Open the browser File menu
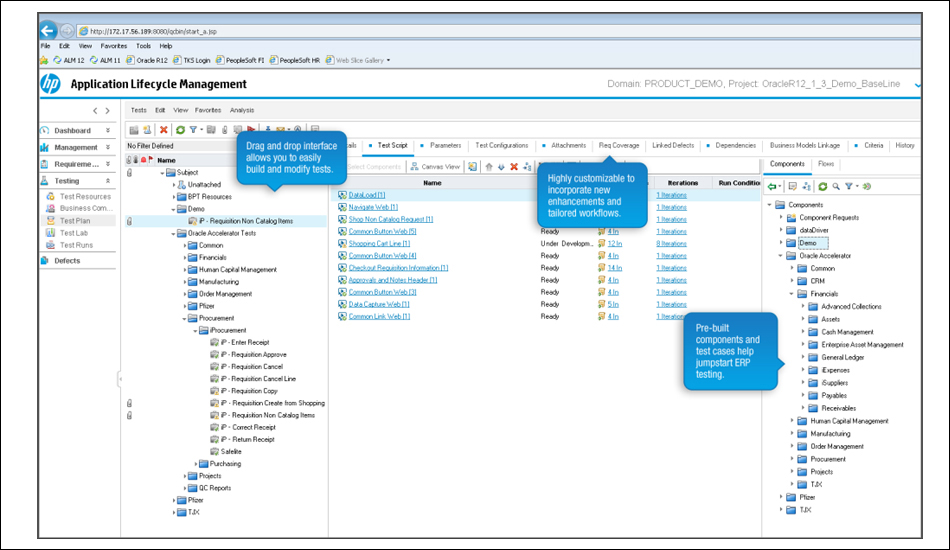The image size is (950, 550). [x=45, y=46]
